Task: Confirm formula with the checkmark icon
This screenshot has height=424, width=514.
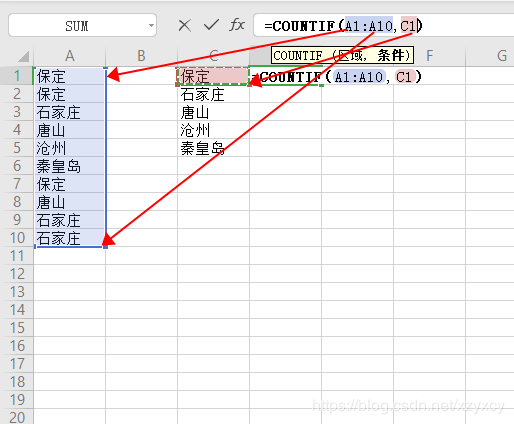Action: 211,25
